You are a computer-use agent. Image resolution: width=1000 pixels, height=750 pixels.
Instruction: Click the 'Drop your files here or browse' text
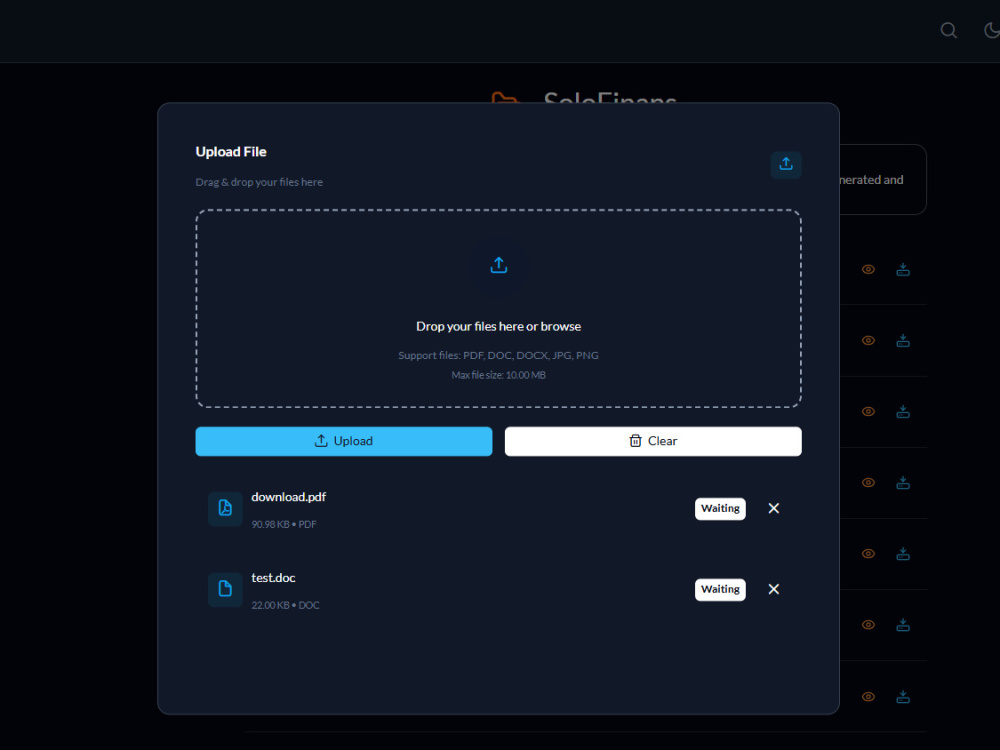coord(499,327)
